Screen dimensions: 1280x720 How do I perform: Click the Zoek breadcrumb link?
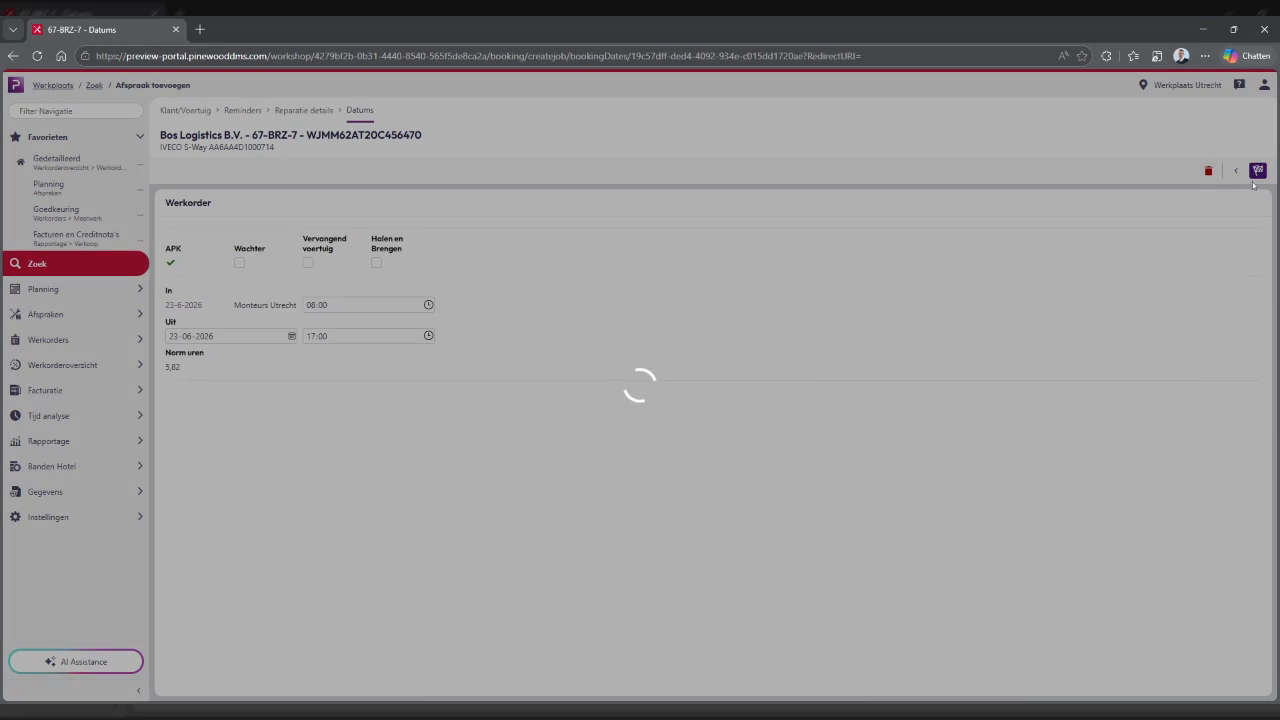point(94,85)
